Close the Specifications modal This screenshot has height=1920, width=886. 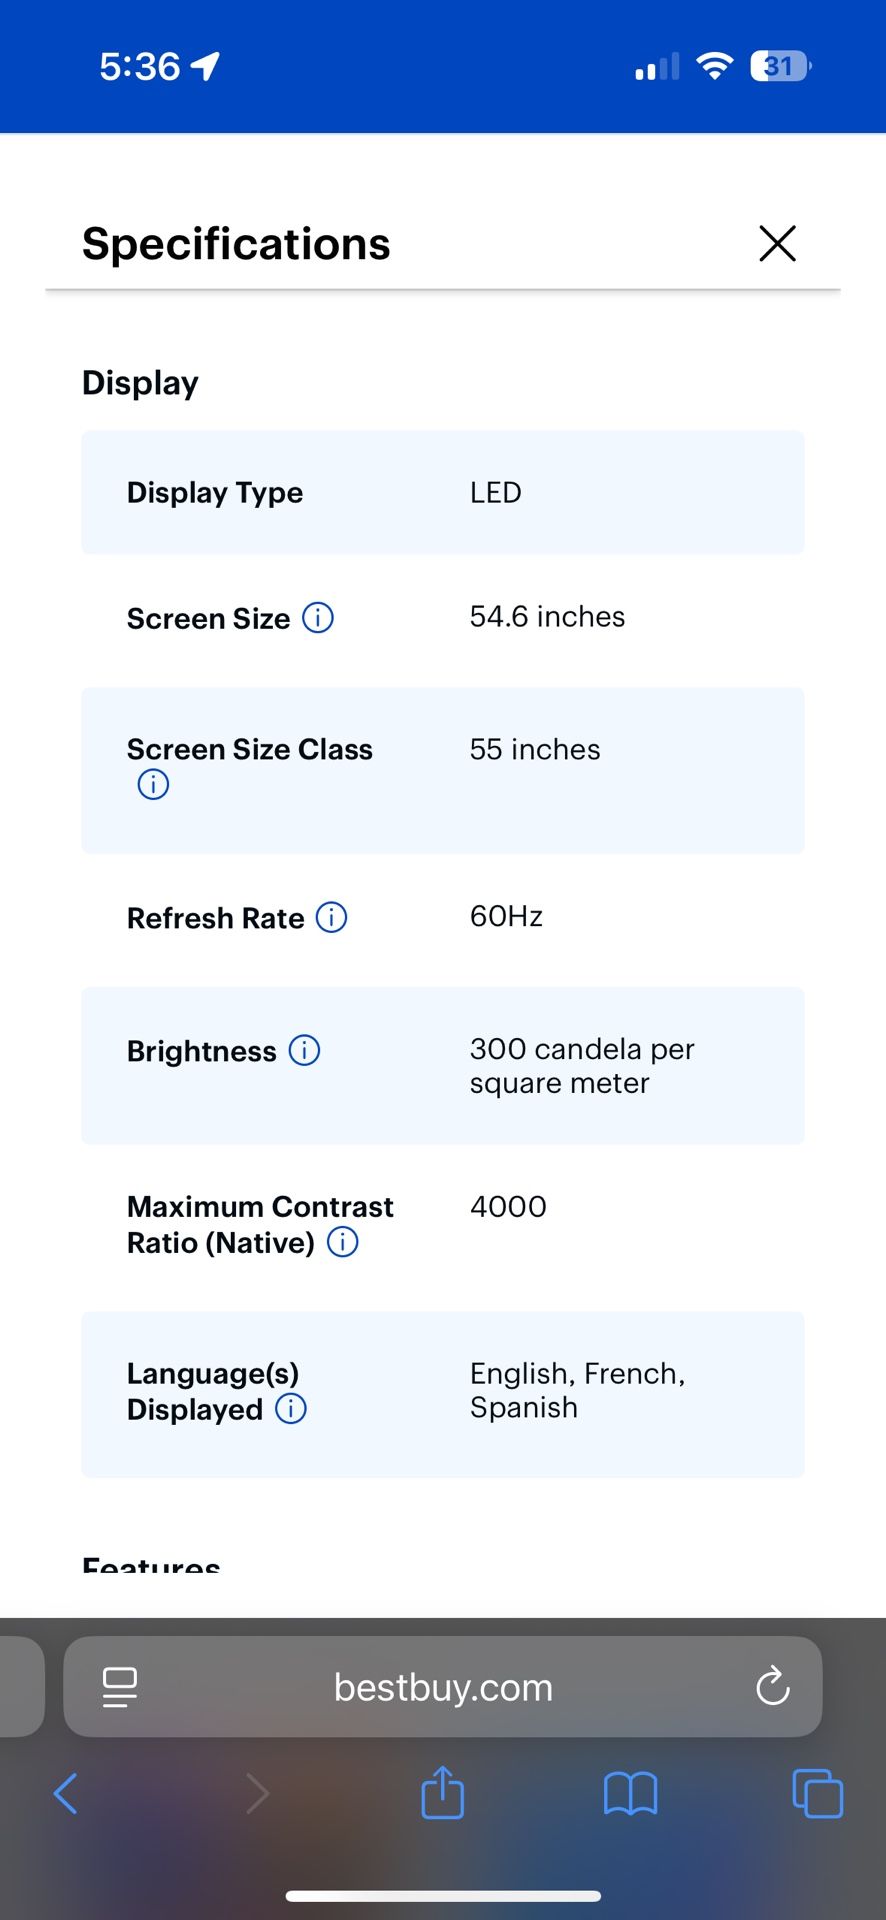pos(777,243)
